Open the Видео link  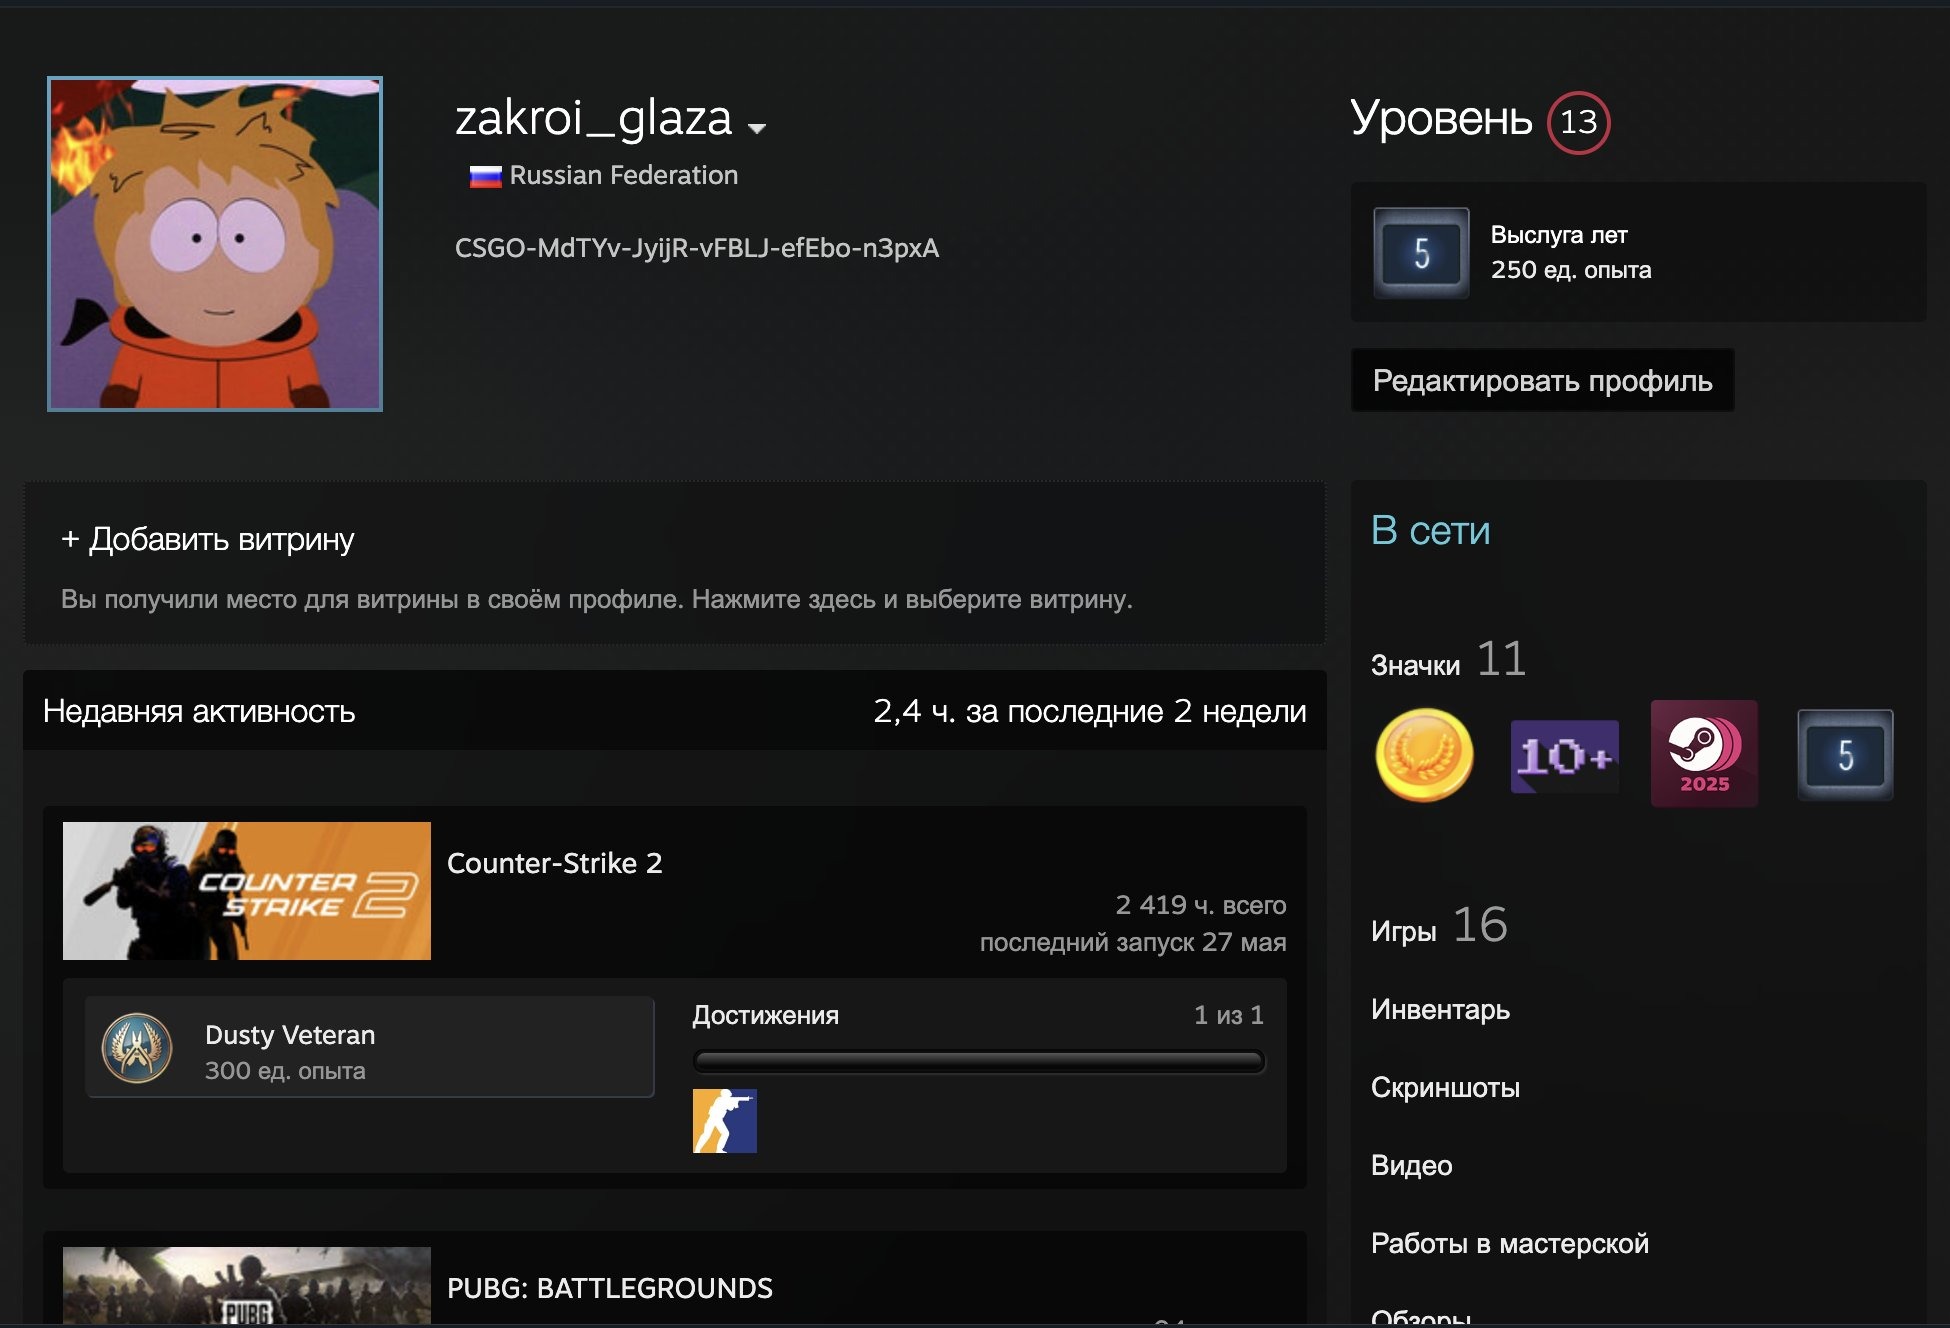click(1411, 1165)
